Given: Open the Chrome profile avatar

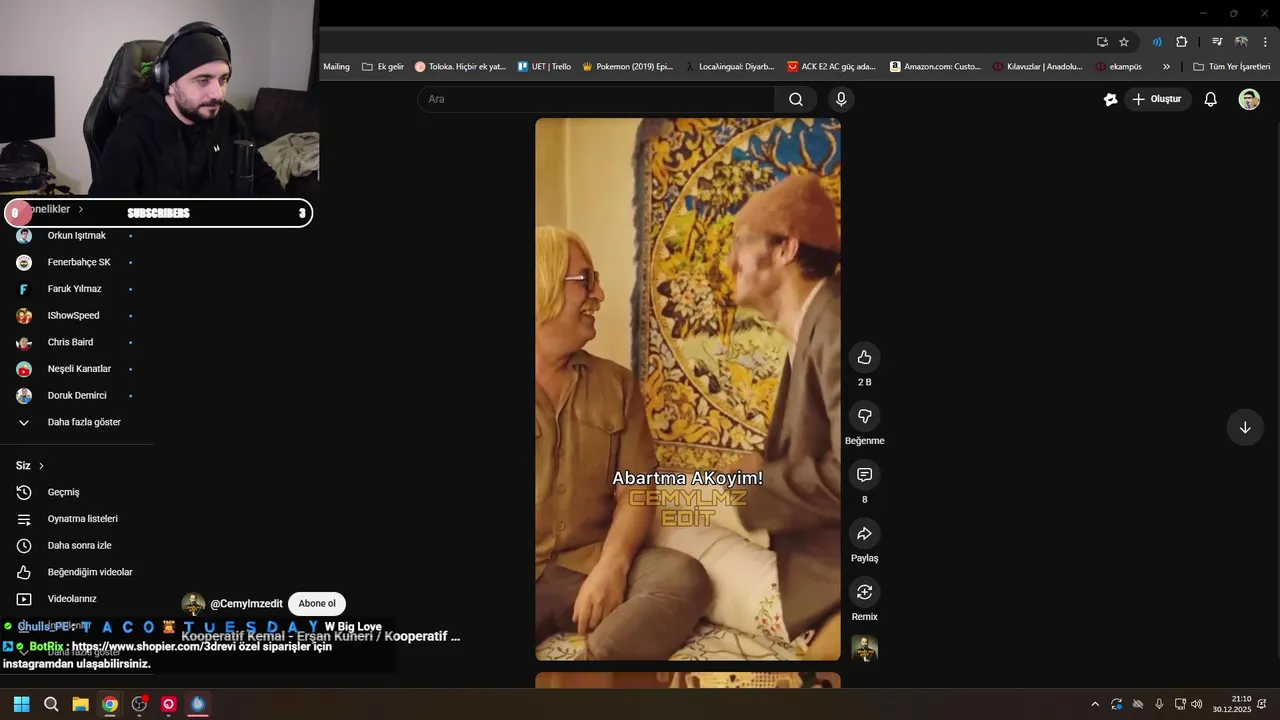Looking at the screenshot, I should point(1241,42).
